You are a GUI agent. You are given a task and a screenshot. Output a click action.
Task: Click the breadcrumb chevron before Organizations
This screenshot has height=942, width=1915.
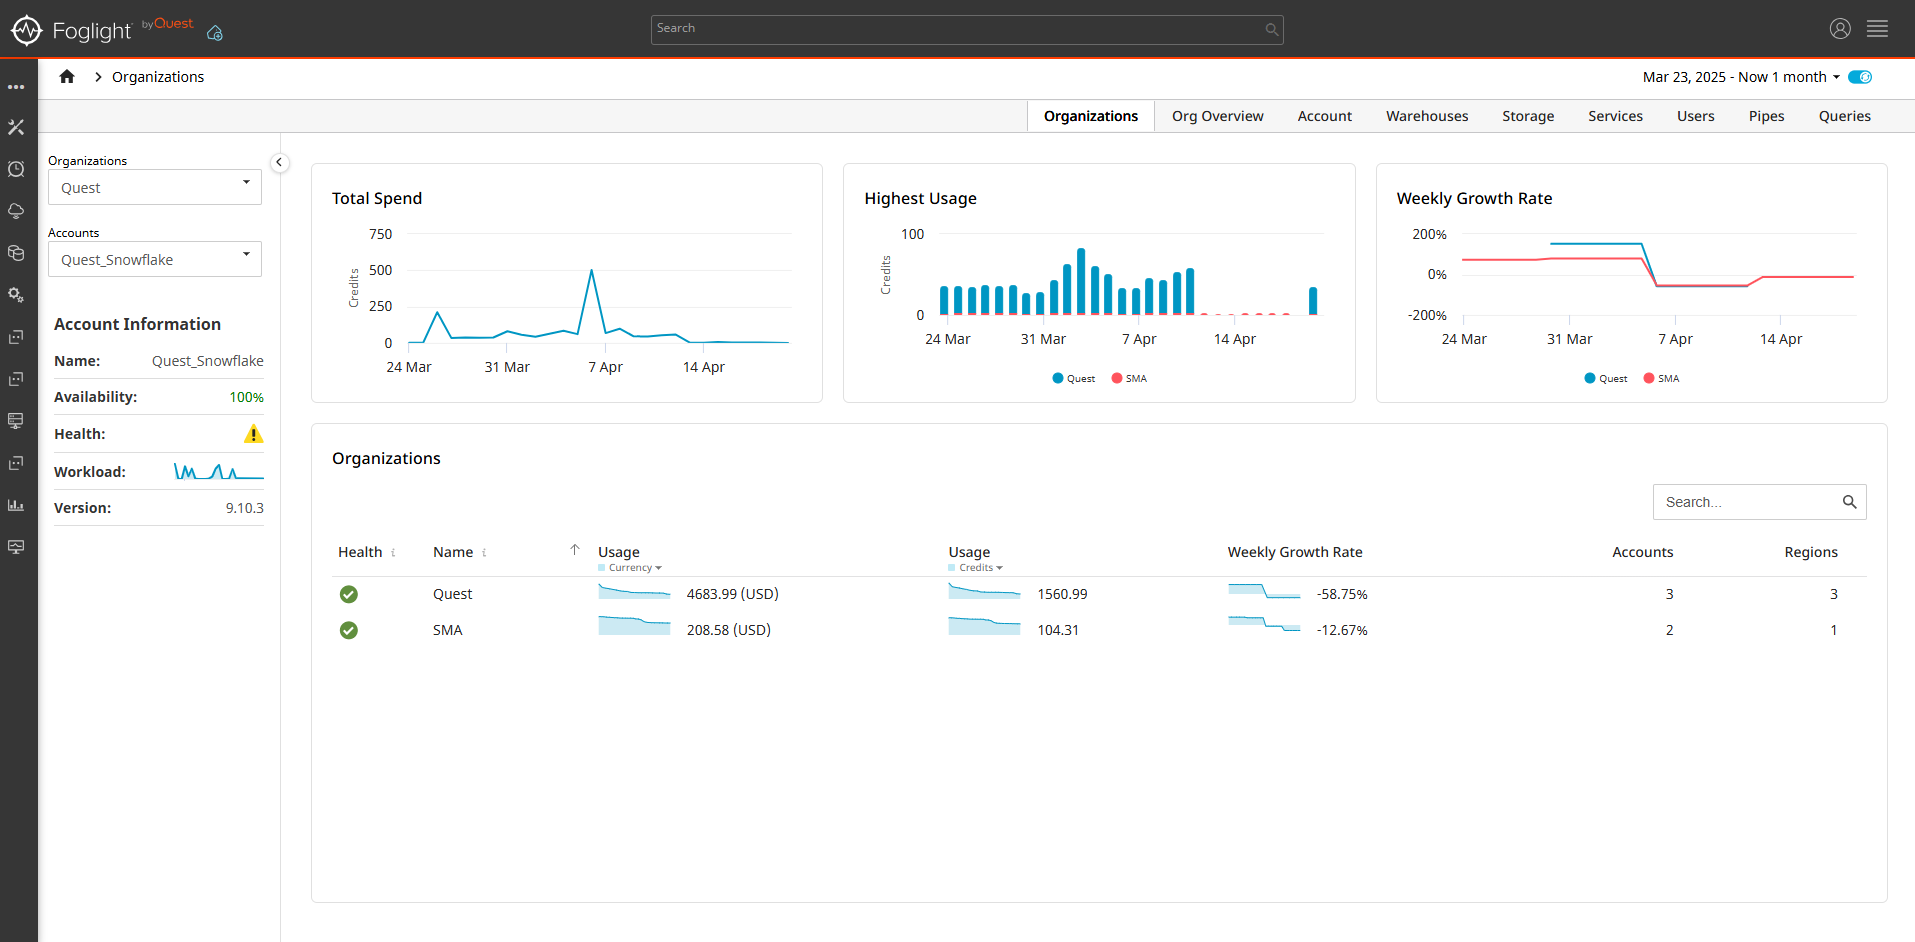click(98, 77)
